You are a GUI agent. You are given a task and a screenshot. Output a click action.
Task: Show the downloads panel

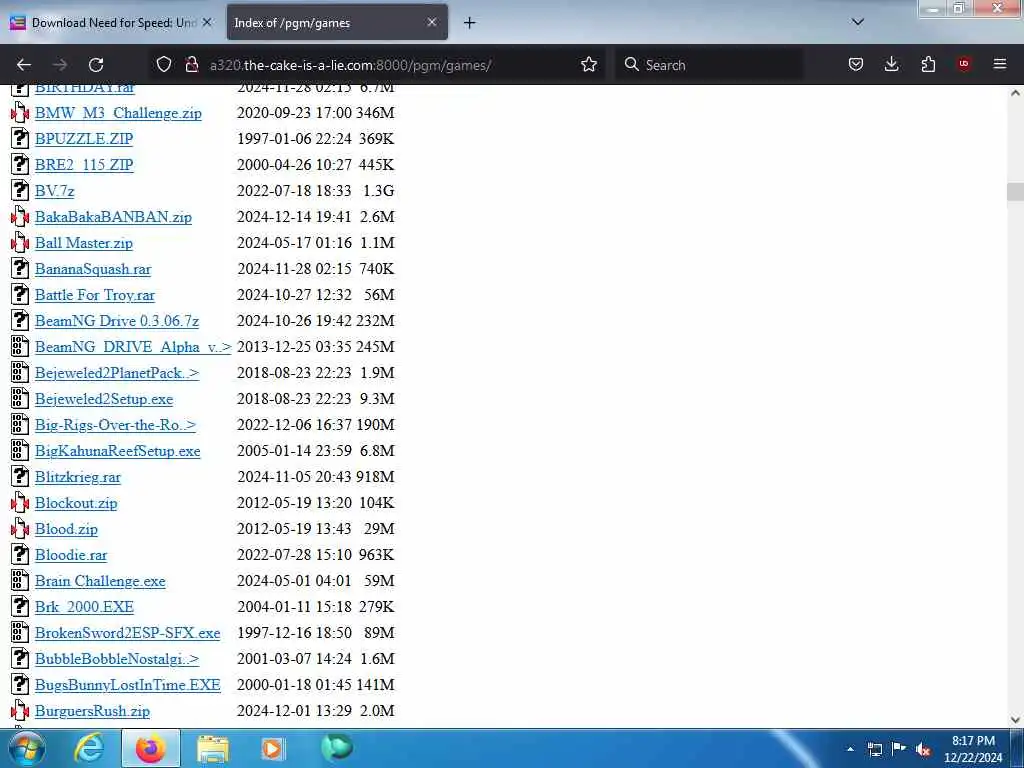coord(891,64)
